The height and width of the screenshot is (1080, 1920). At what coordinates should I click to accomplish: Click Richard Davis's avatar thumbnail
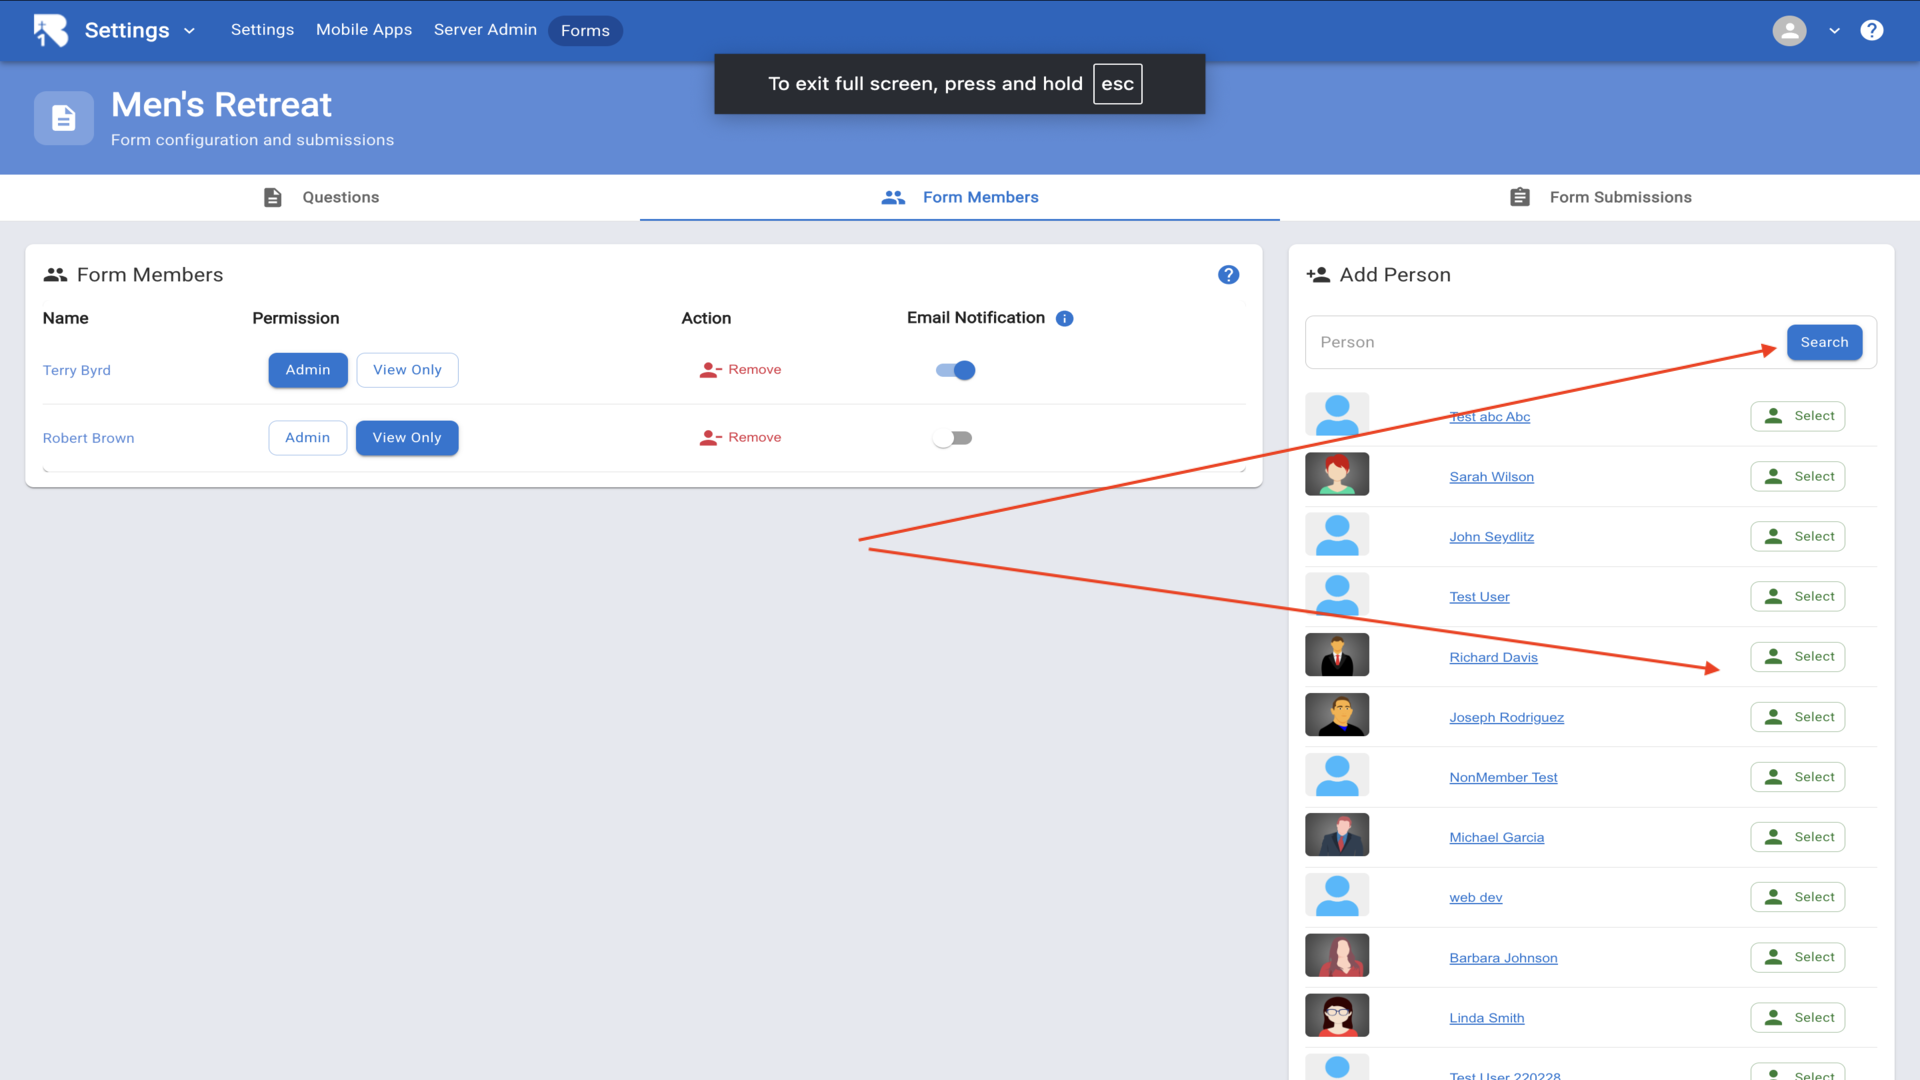click(x=1337, y=655)
